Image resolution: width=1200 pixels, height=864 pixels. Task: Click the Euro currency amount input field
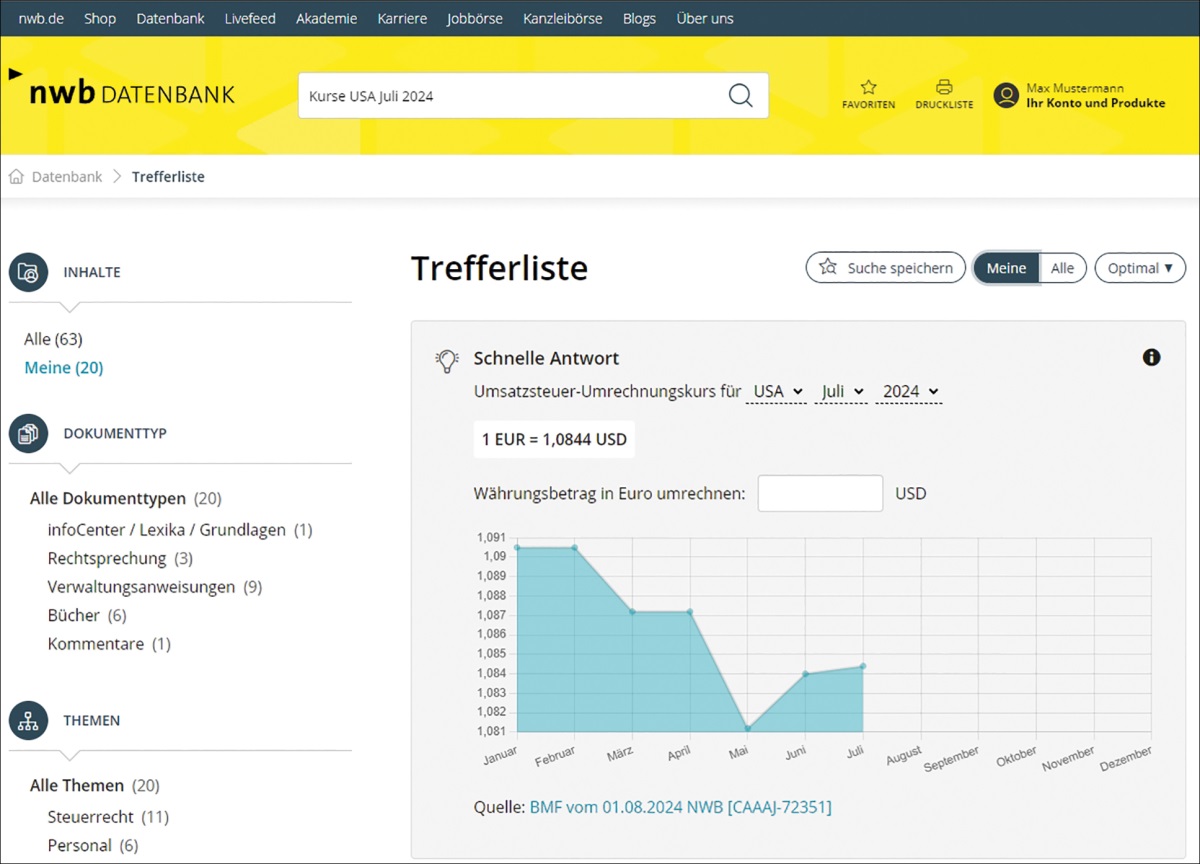pos(820,493)
